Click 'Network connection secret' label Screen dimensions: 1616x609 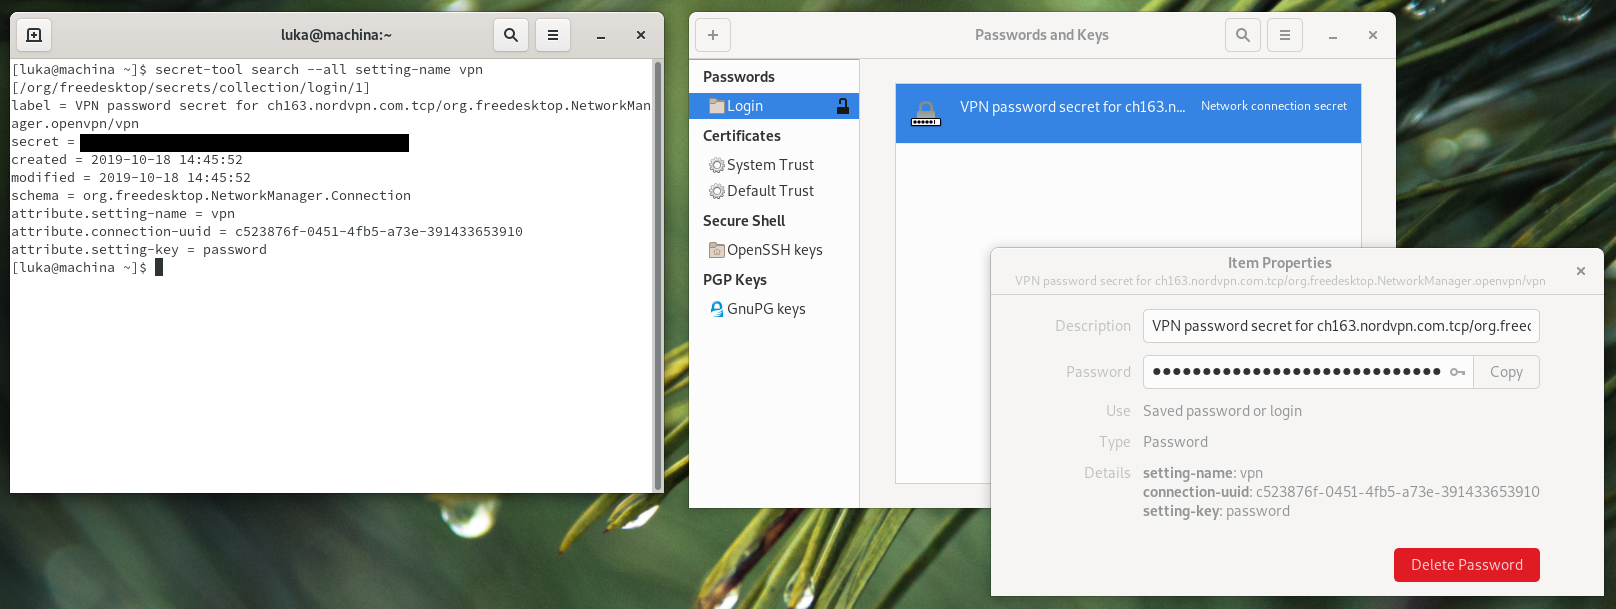click(1274, 106)
